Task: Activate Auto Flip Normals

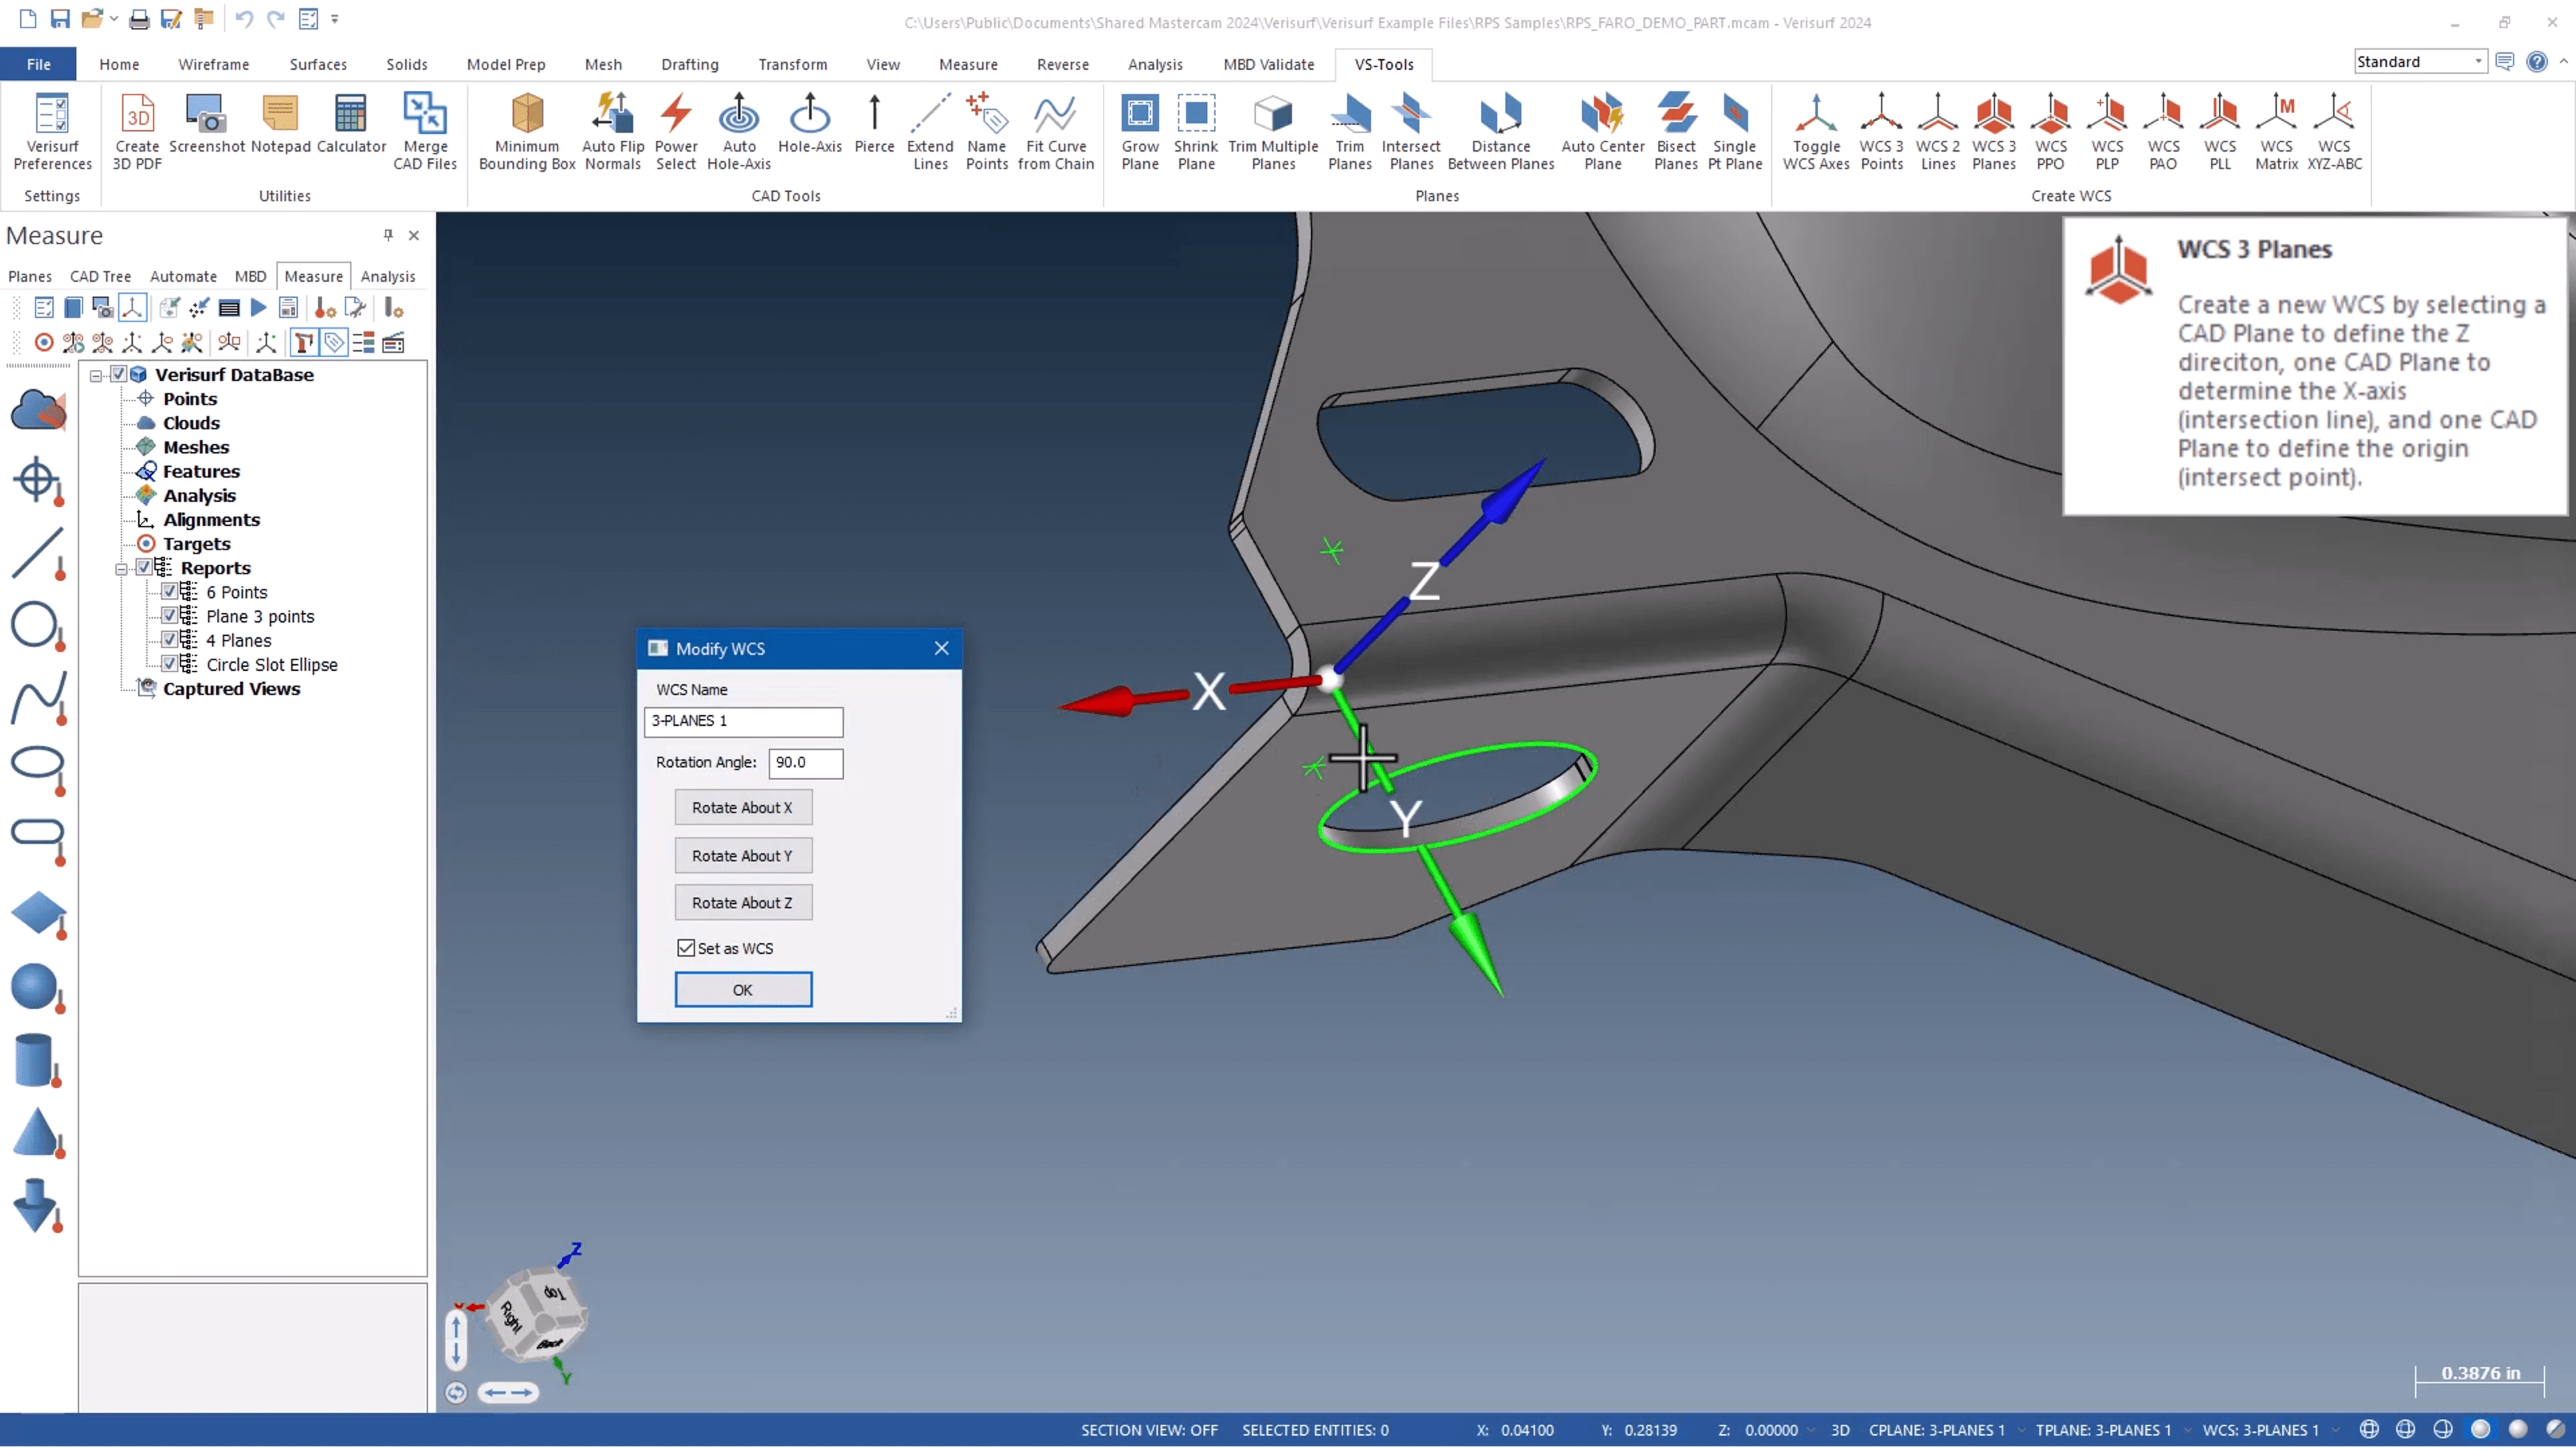Action: coord(613,132)
